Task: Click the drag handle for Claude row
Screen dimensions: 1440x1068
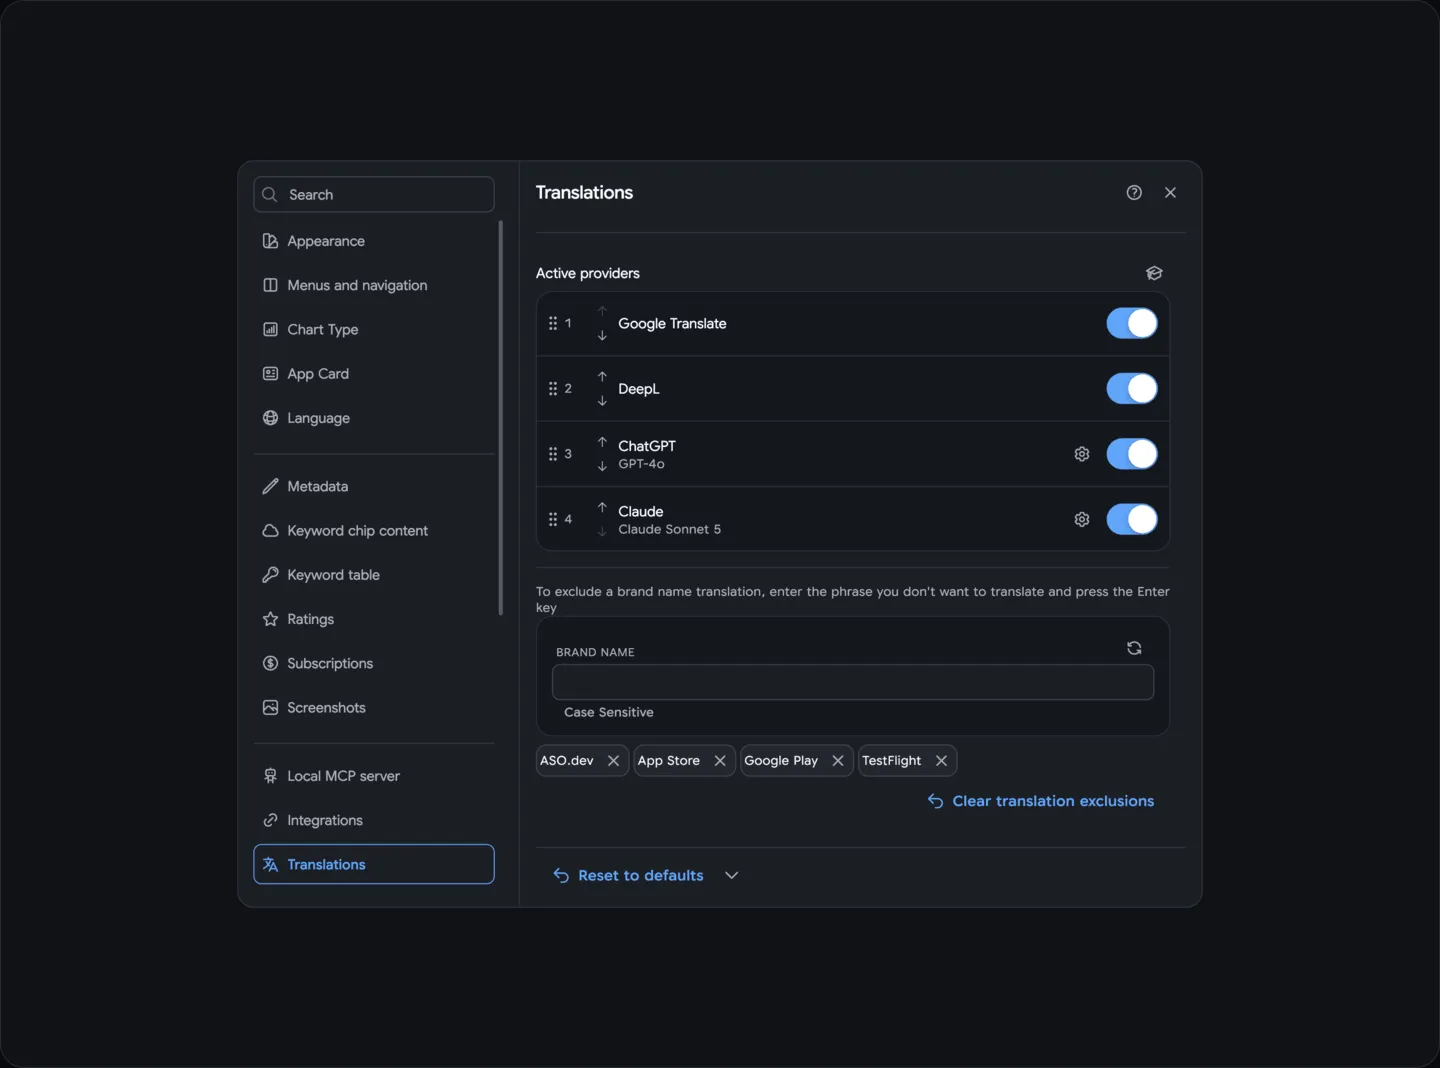Action: 553,519
